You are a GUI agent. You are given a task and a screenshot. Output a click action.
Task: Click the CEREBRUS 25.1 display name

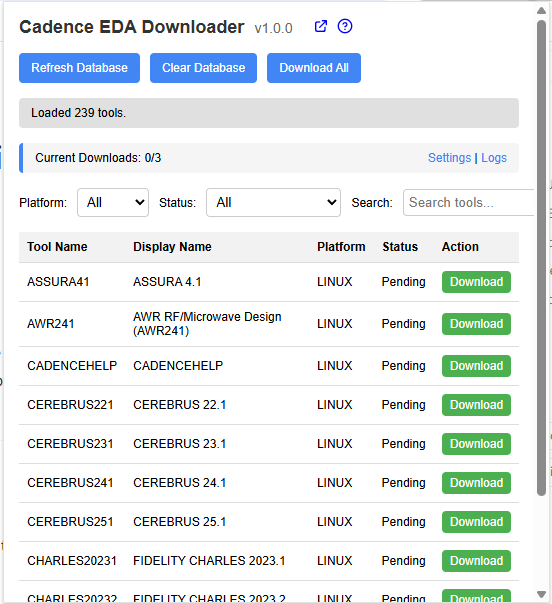pos(180,522)
